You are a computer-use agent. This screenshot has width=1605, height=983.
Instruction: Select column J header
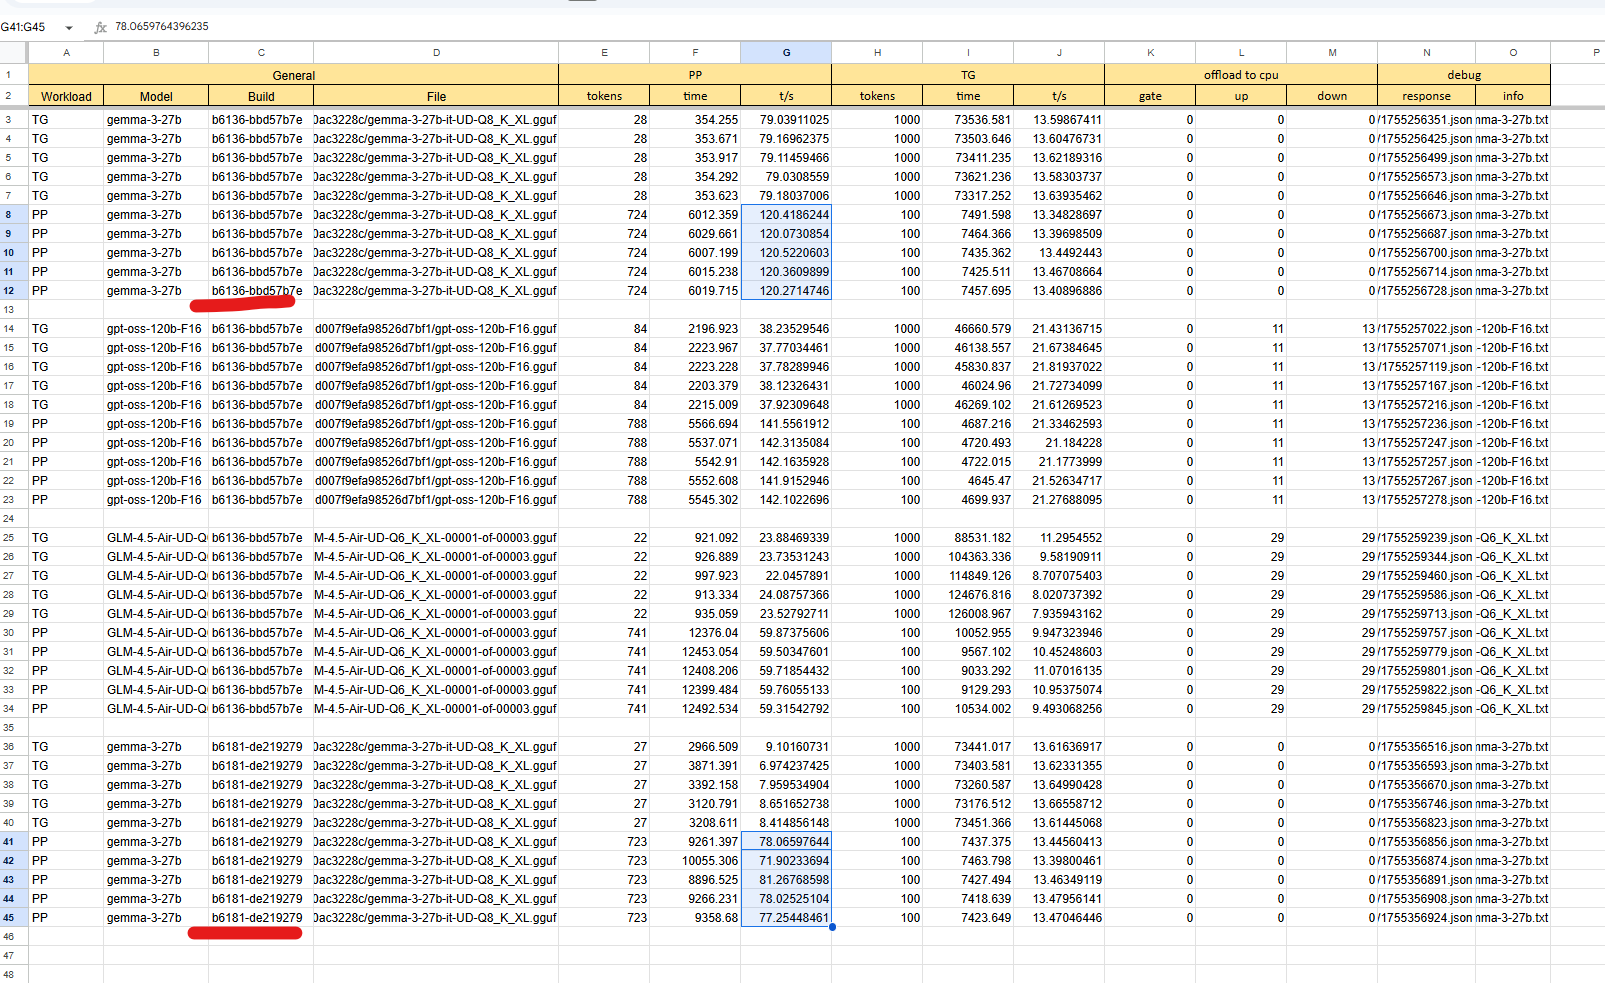click(x=1059, y=52)
